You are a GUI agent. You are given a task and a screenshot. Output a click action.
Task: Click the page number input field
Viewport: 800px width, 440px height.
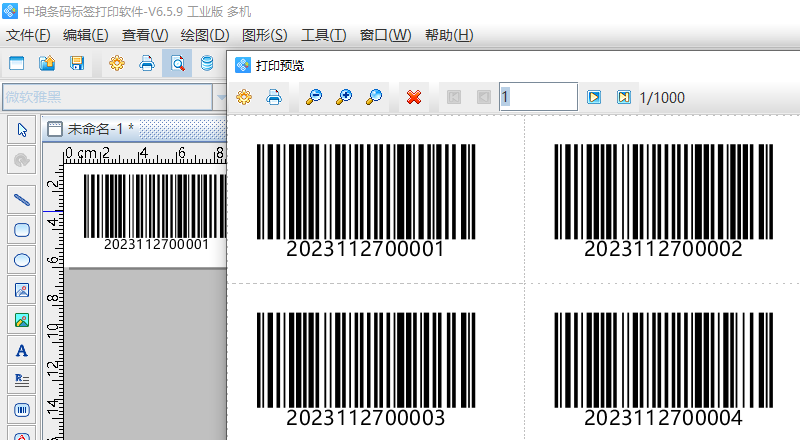coord(538,96)
